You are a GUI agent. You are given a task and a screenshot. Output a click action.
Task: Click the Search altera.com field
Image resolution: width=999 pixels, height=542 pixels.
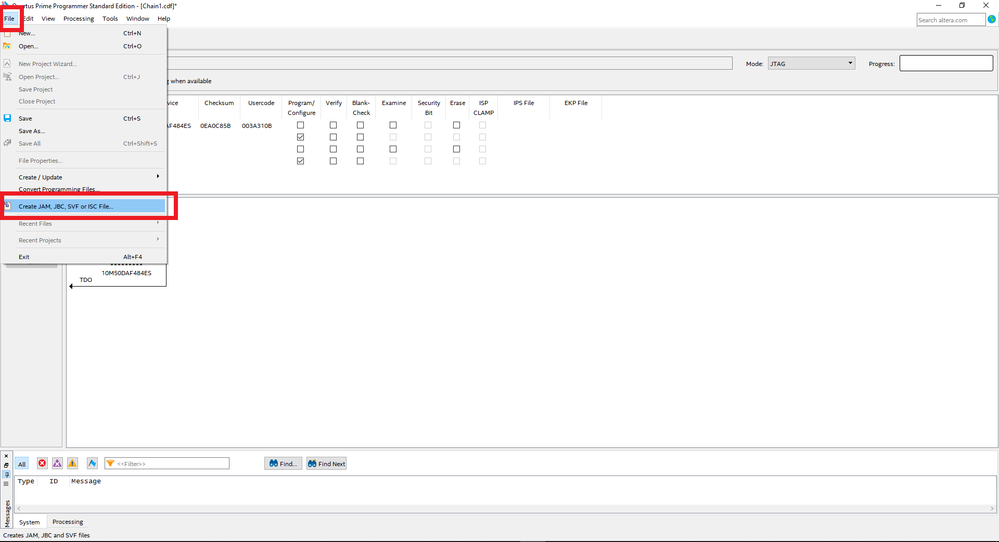click(951, 20)
